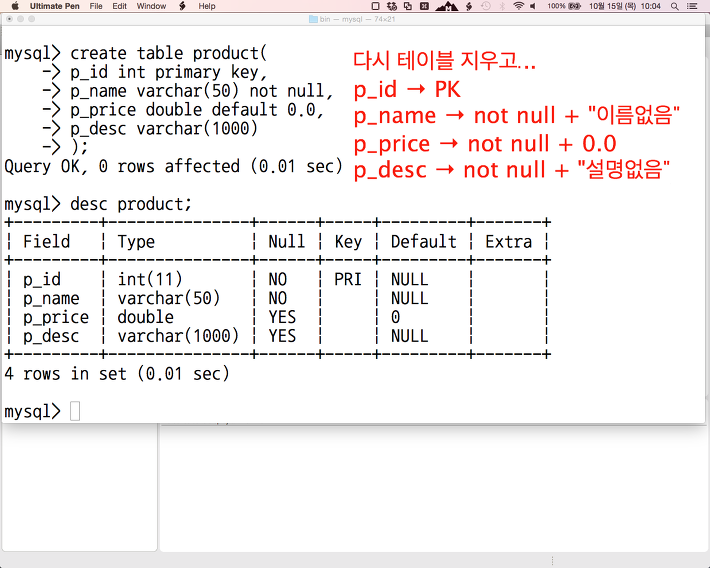Click the 'create table product(' line

point(169,53)
